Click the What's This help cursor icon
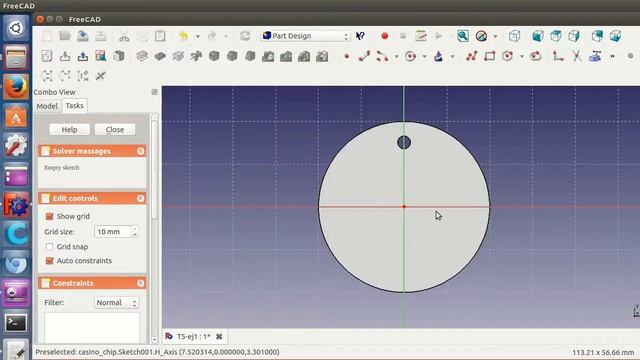The width and height of the screenshot is (640, 360). pyautogui.click(x=360, y=36)
